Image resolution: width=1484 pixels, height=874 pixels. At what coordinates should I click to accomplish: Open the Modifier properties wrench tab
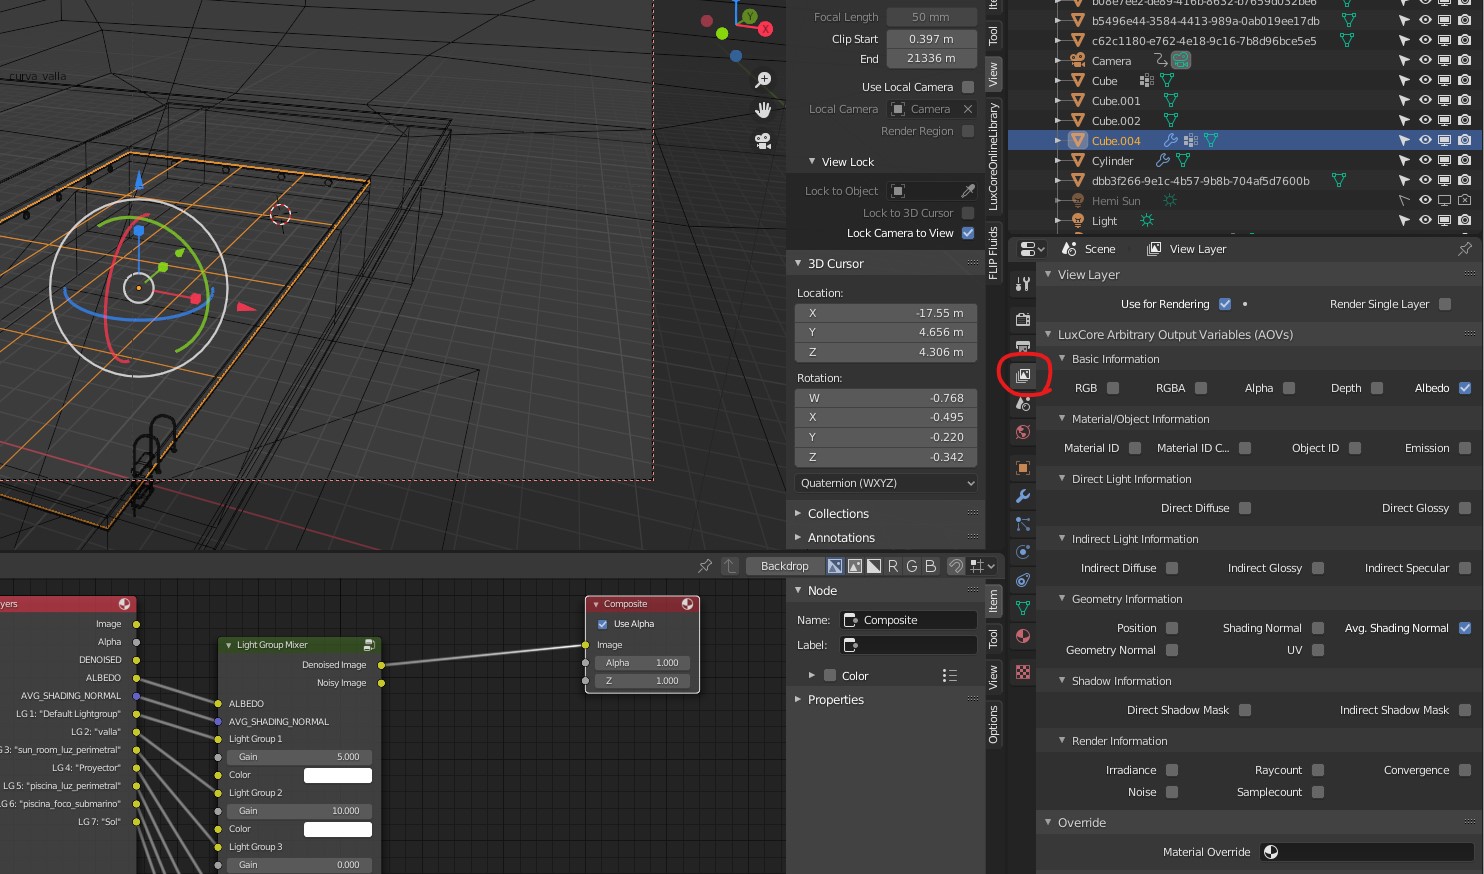[x=1022, y=496]
